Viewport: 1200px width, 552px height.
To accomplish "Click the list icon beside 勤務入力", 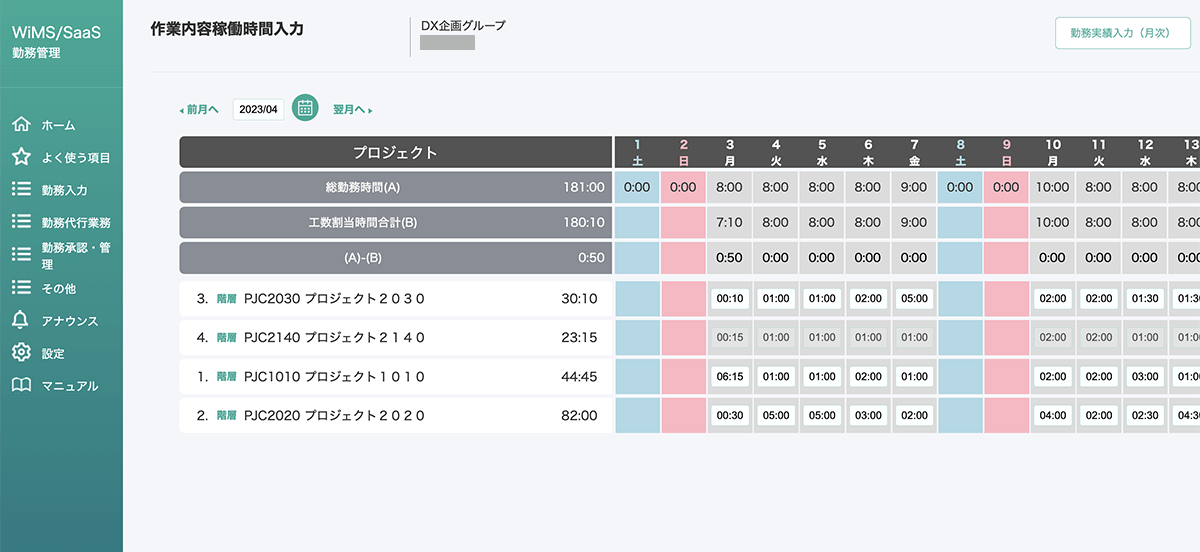I will pyautogui.click(x=20, y=189).
